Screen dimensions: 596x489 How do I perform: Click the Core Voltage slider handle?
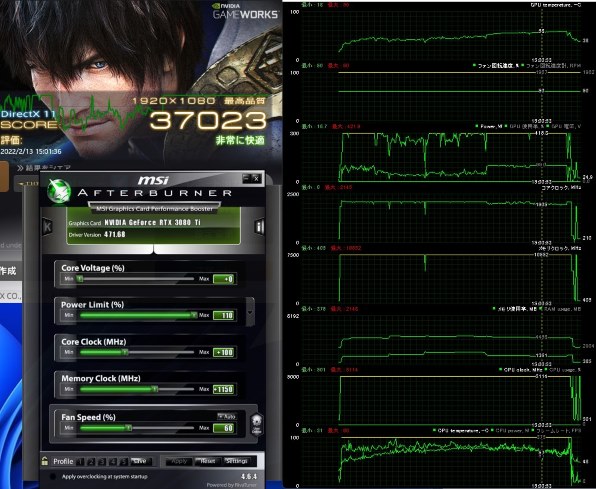[x=79, y=279]
